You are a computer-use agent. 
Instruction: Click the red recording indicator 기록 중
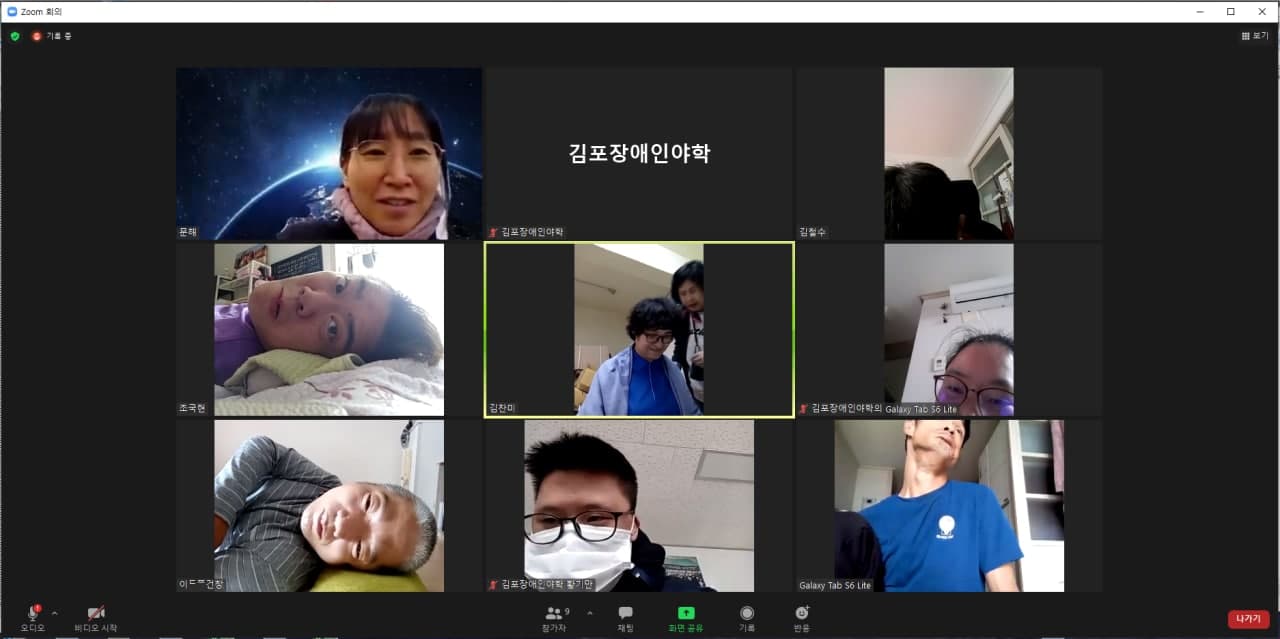[x=52, y=36]
